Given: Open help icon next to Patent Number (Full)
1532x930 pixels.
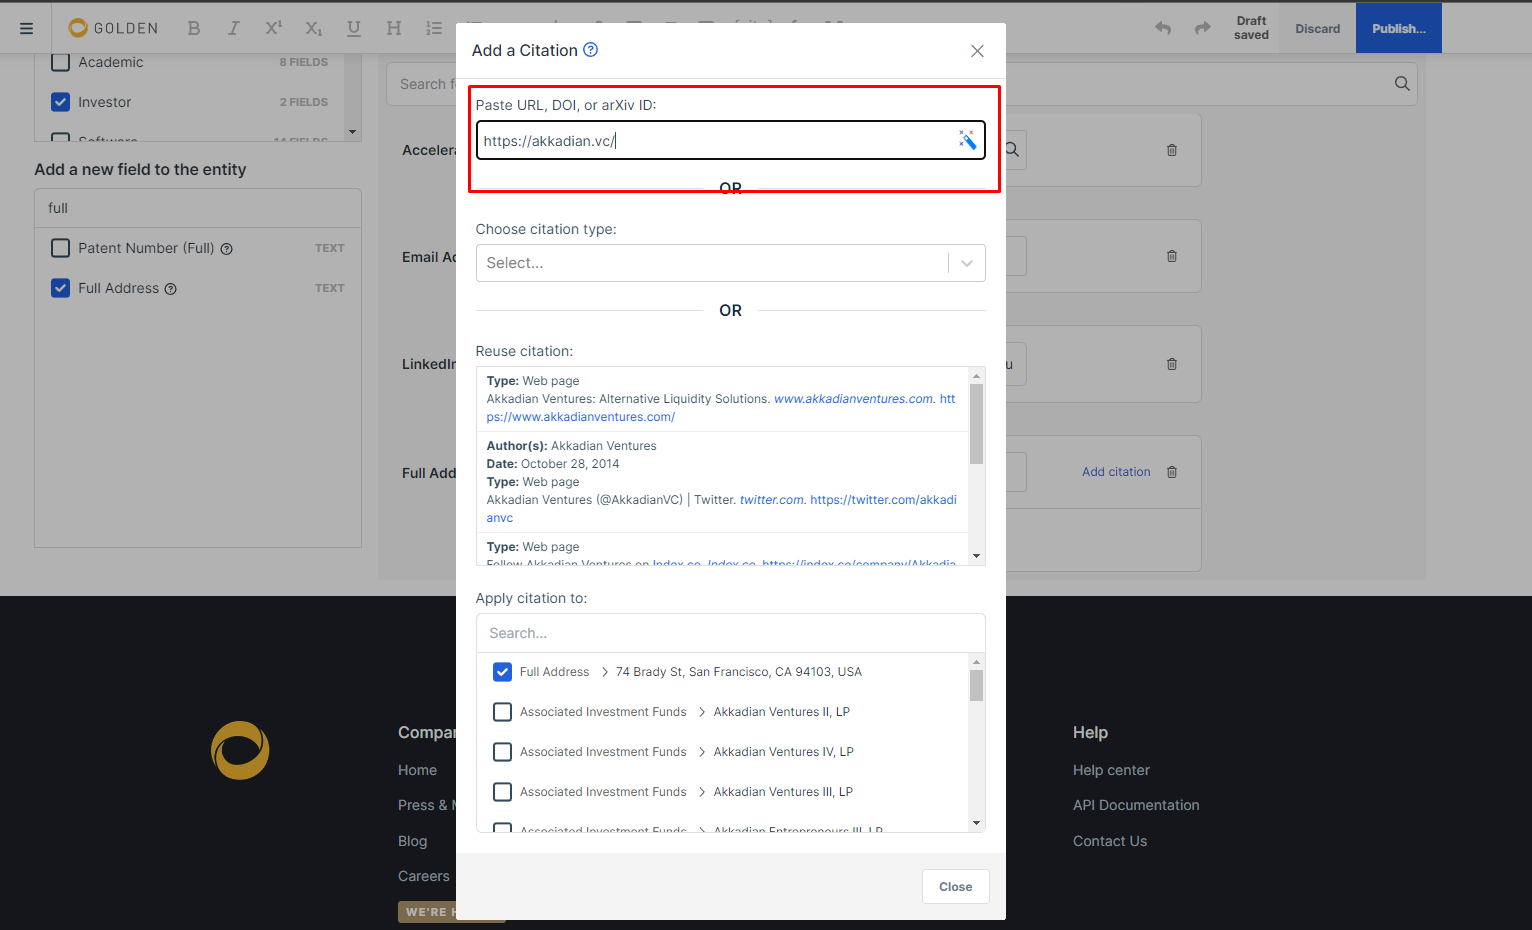Looking at the screenshot, I should pos(227,249).
